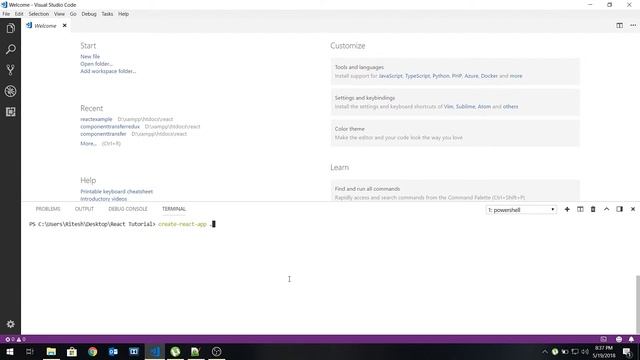Open the Debug menu
The width and height of the screenshot is (640, 360).
tap(89, 14)
